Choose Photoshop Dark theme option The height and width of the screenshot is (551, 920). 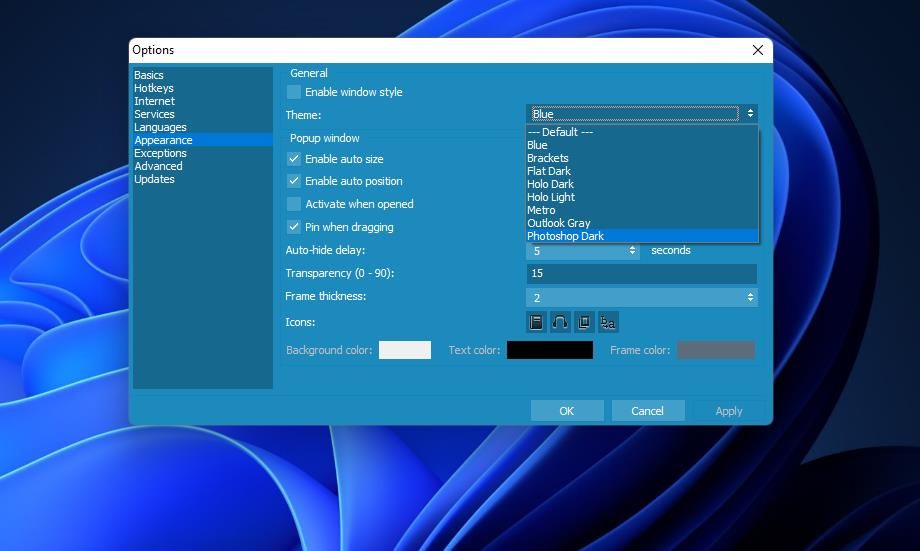(x=642, y=236)
